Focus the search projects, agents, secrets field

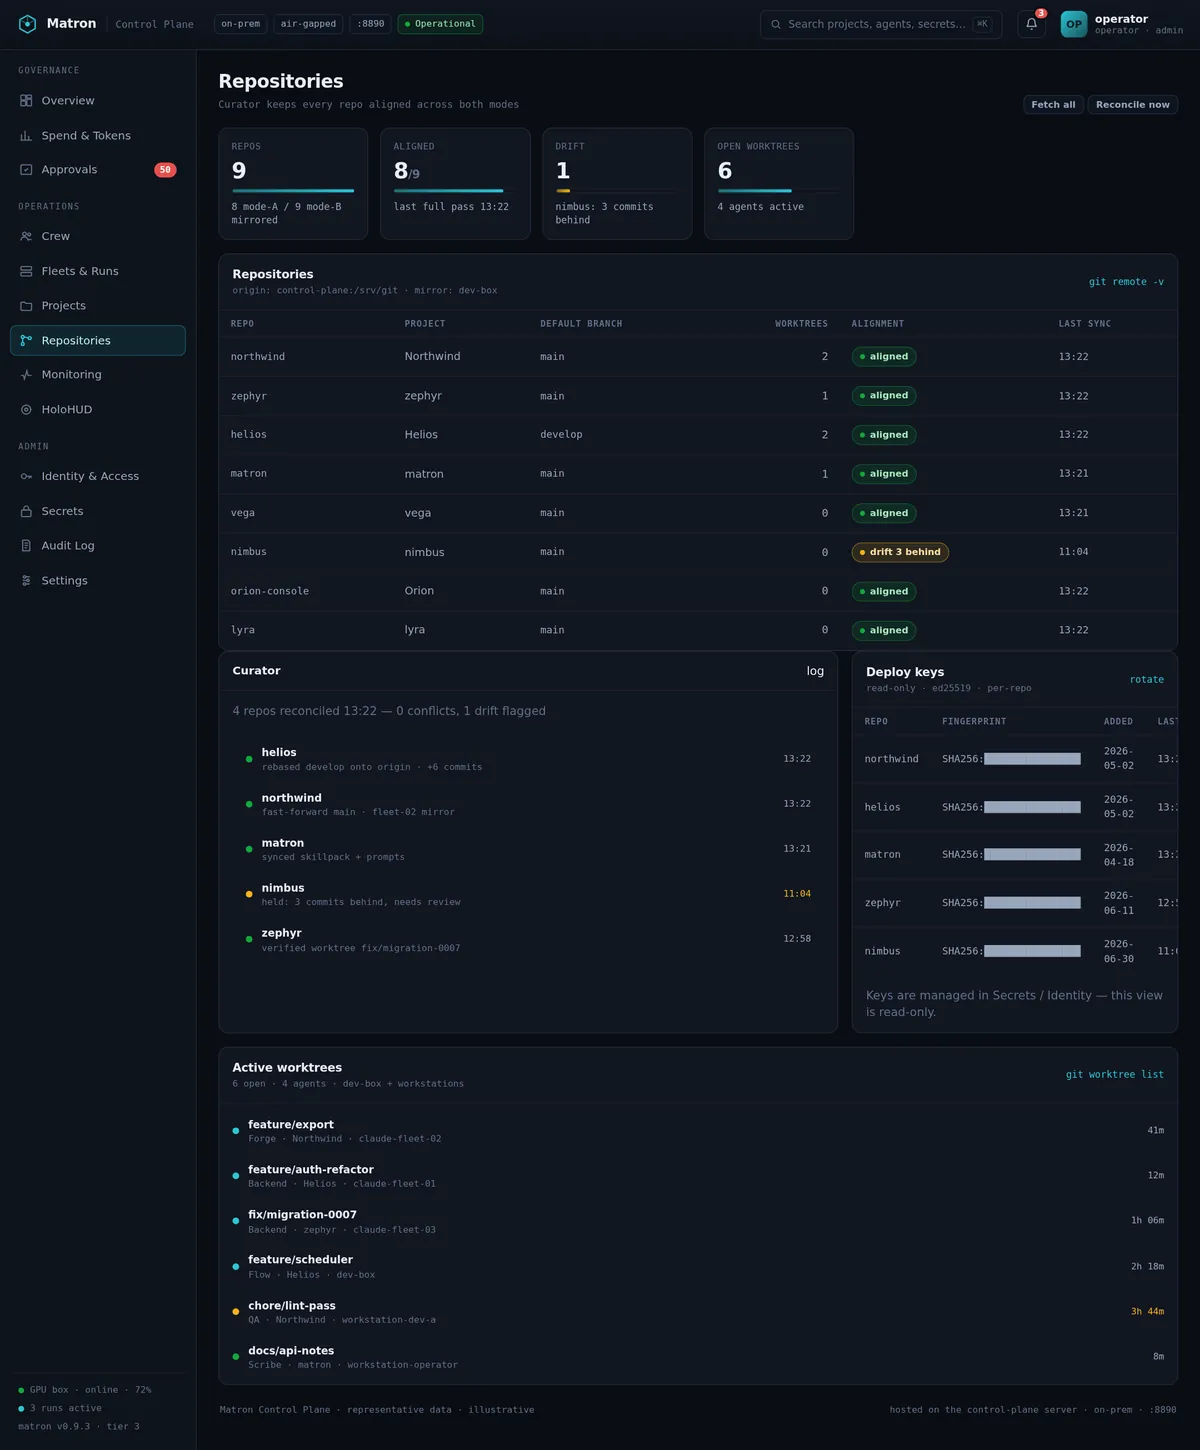point(881,24)
